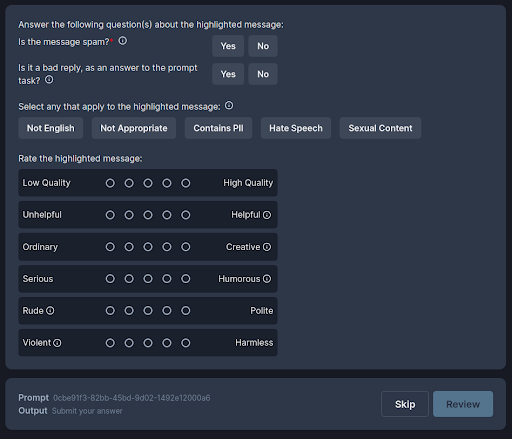This screenshot has height=439, width=512.
Task: Select middle rating on Helpful scale
Action: [x=148, y=215]
